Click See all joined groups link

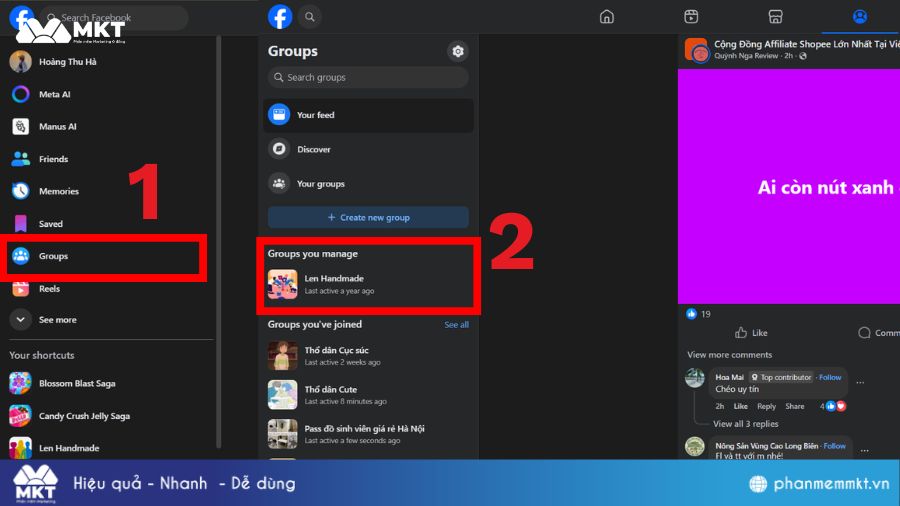[456, 325]
